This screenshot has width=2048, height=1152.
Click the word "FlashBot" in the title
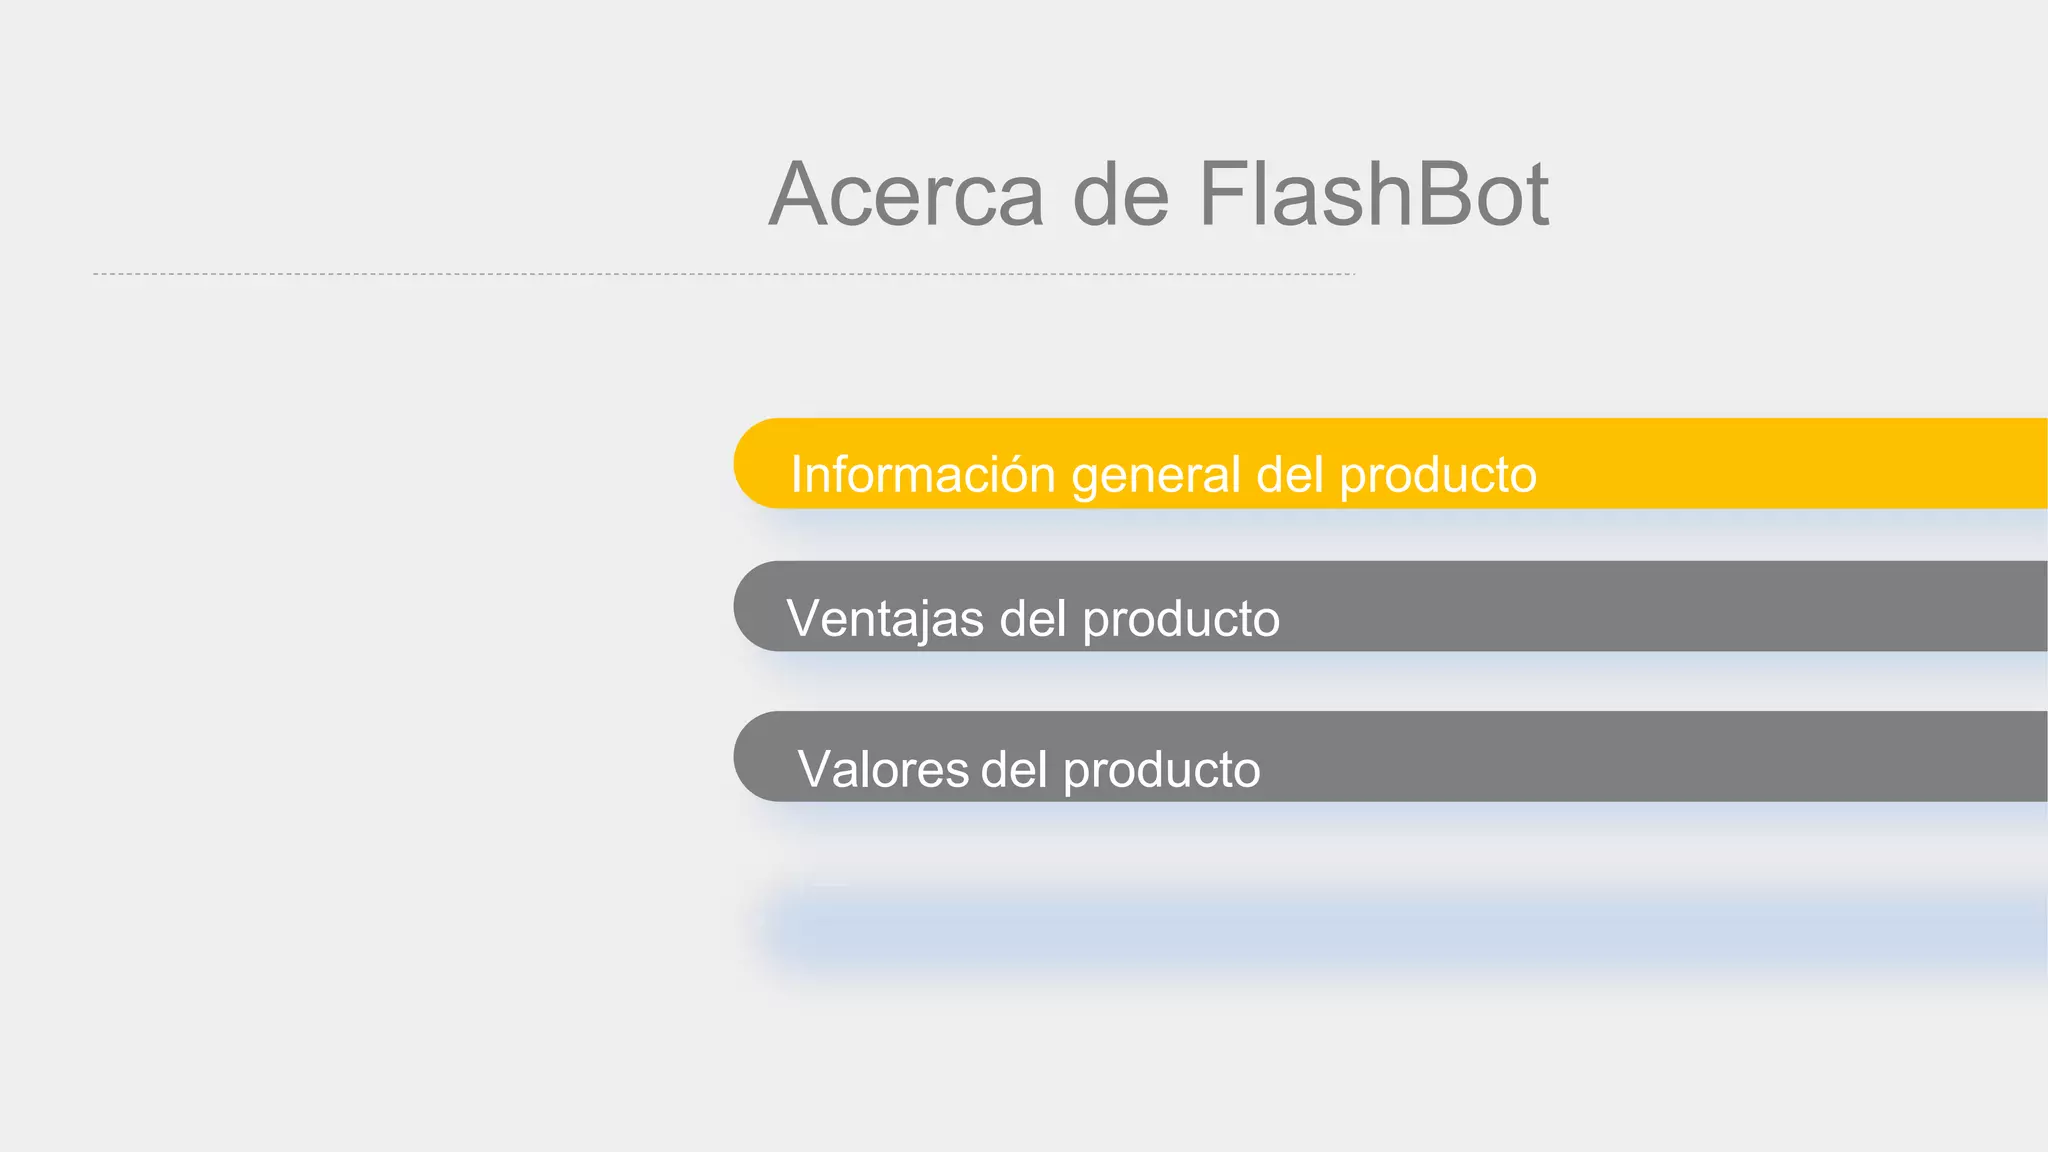coord(1374,194)
